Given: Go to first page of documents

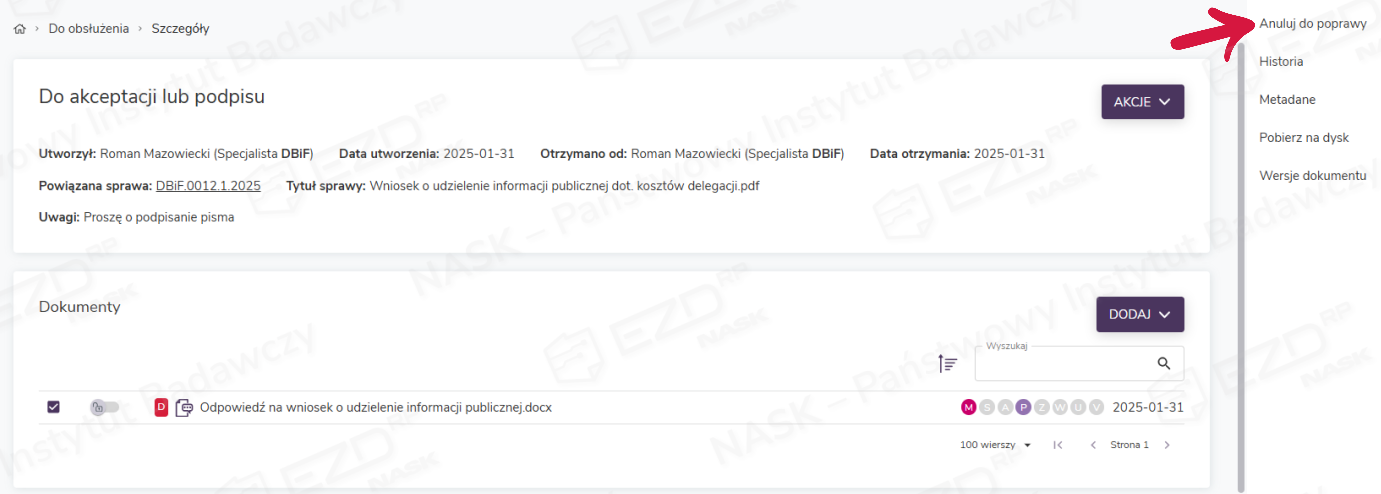Looking at the screenshot, I should 1058,445.
